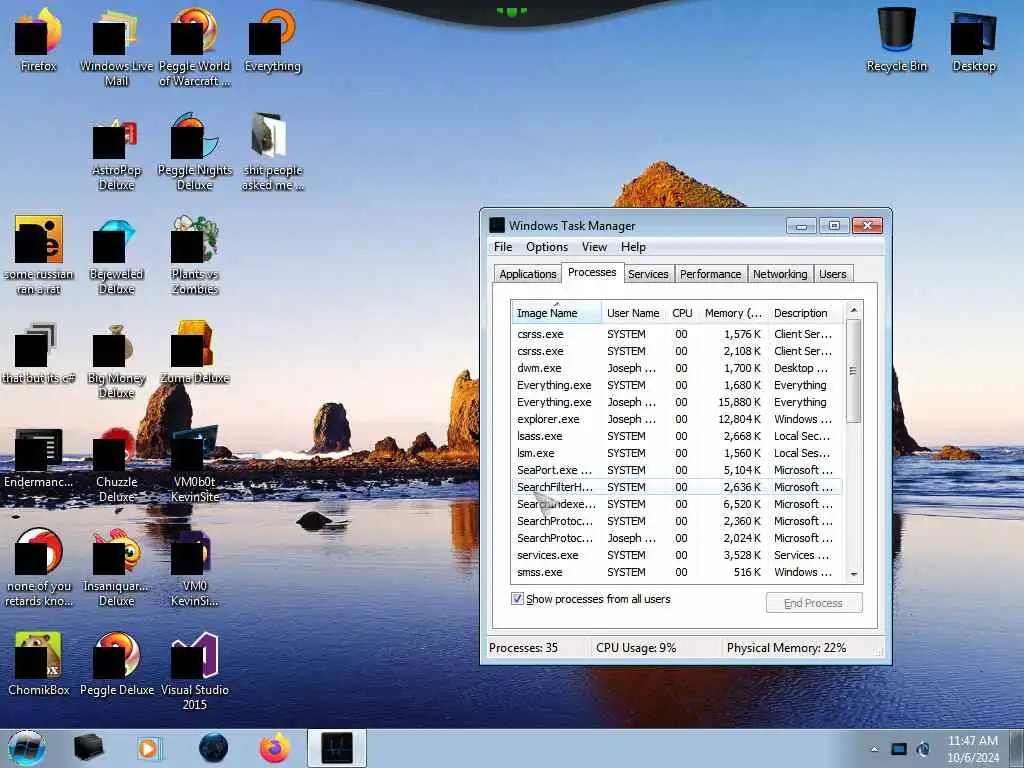Select the explorer.exe process row
1024x768 pixels.
(x=677, y=419)
